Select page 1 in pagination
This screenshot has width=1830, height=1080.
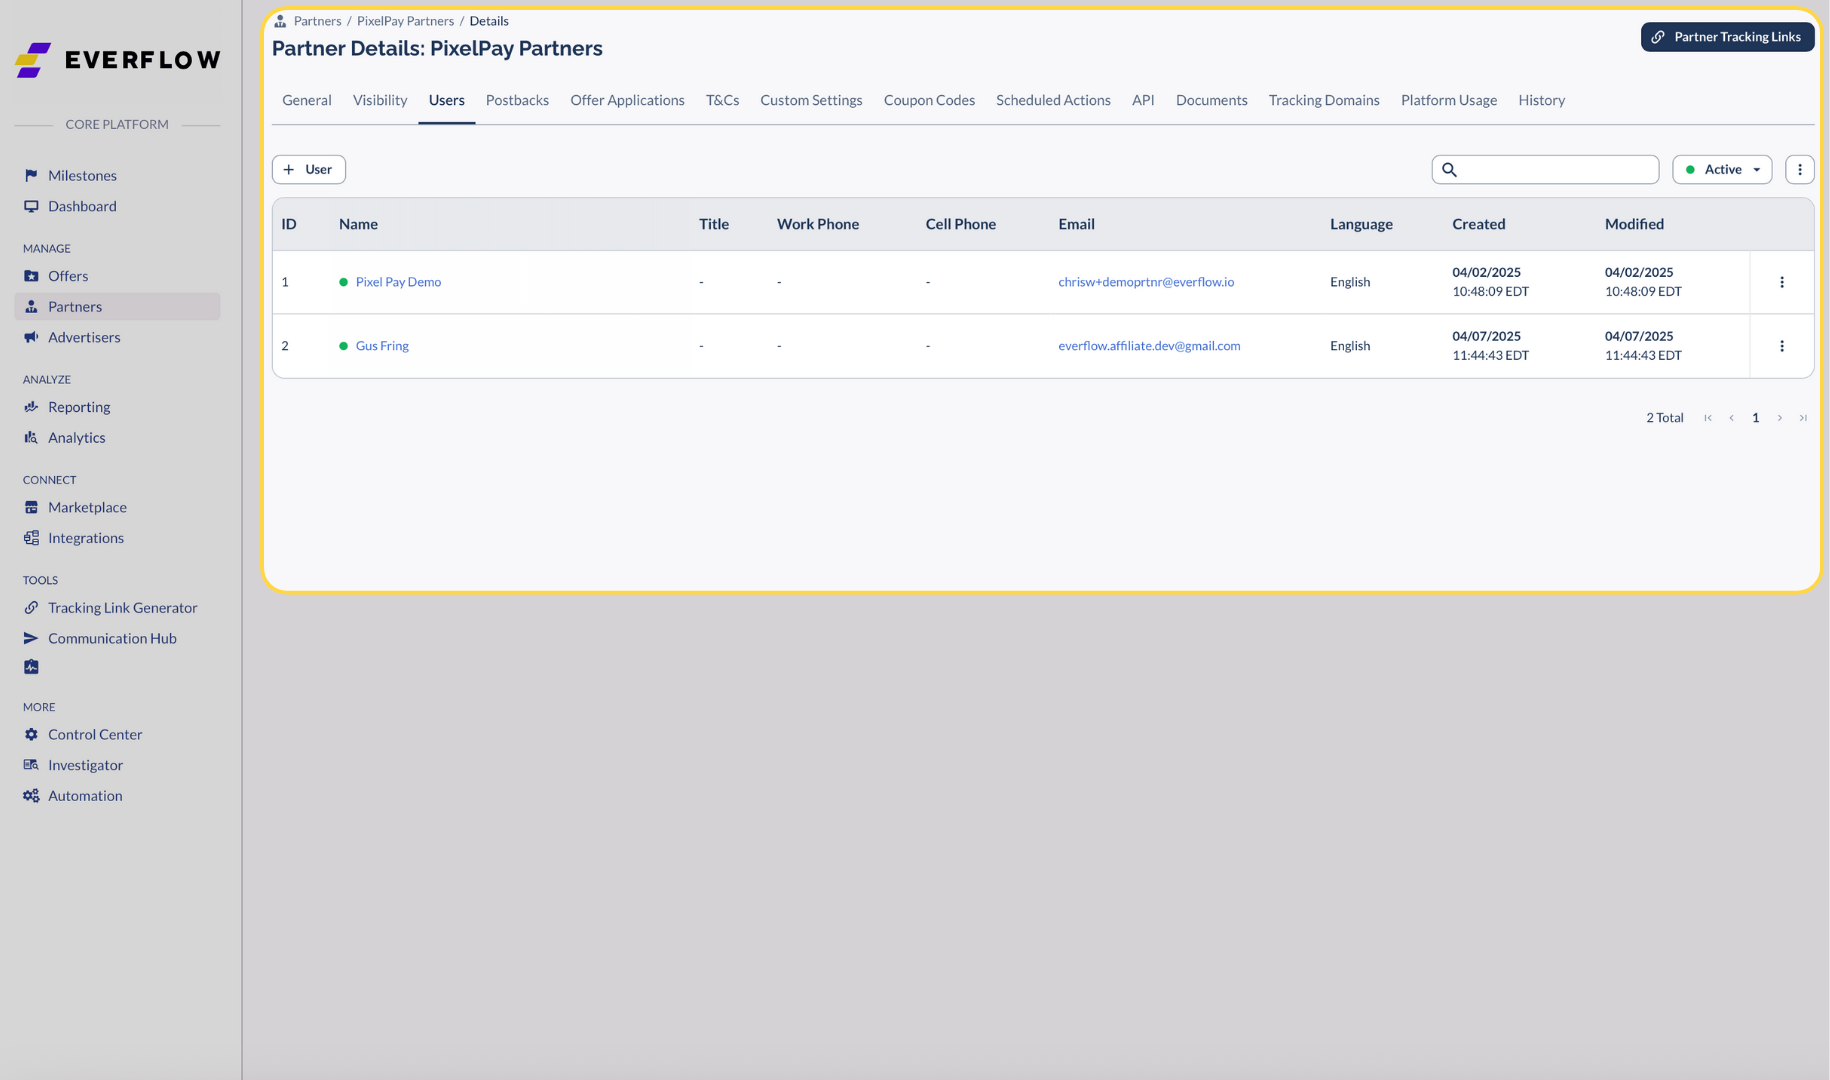click(1755, 418)
